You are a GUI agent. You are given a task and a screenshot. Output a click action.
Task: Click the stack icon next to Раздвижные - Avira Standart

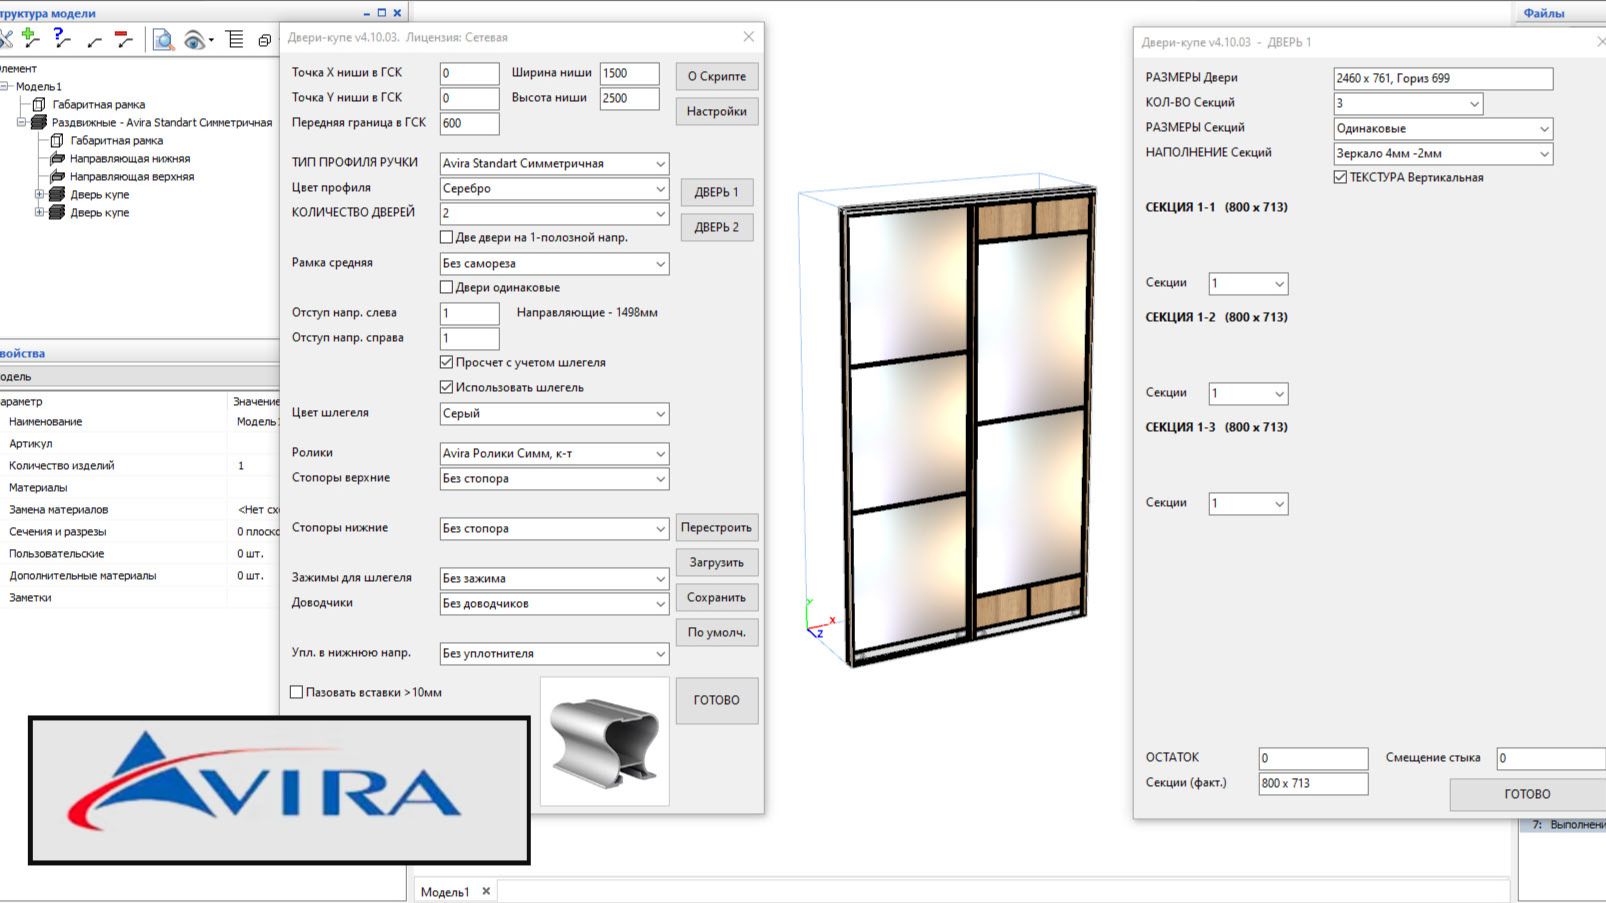pos(39,122)
